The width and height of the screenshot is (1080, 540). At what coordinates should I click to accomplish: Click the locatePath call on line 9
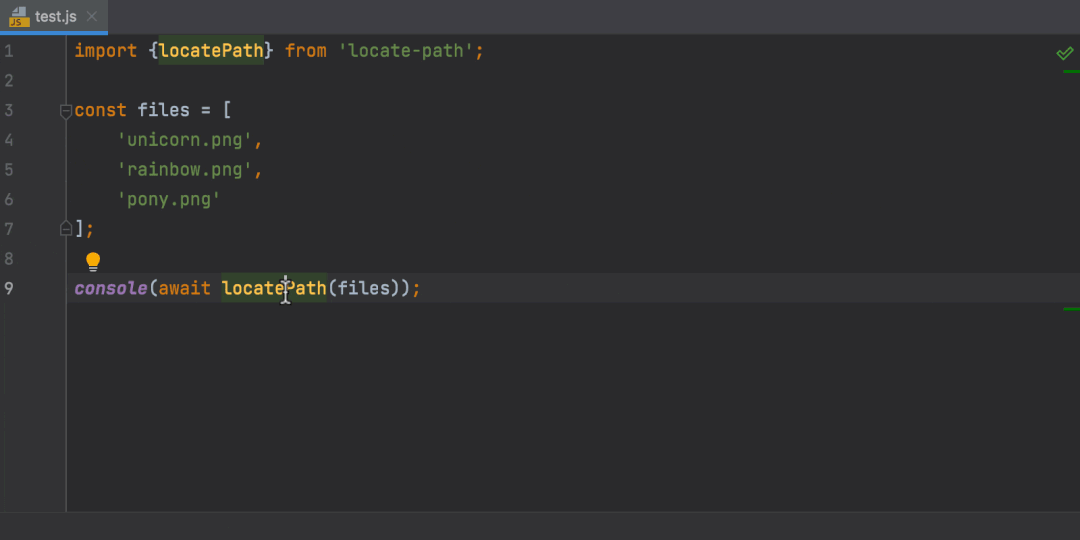click(x=274, y=288)
